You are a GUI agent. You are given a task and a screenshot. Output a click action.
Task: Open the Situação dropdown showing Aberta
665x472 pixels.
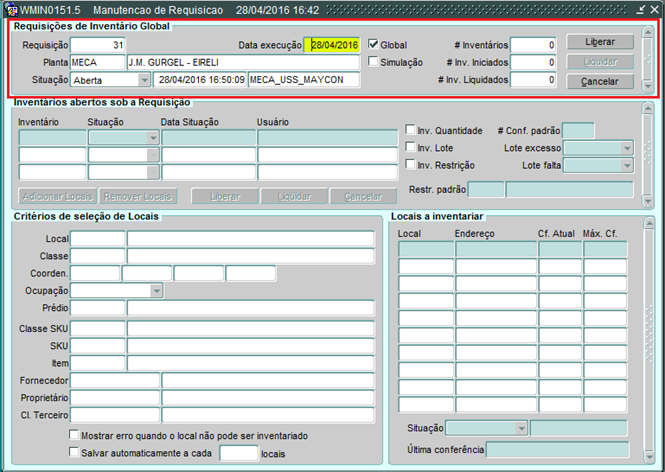pos(144,80)
